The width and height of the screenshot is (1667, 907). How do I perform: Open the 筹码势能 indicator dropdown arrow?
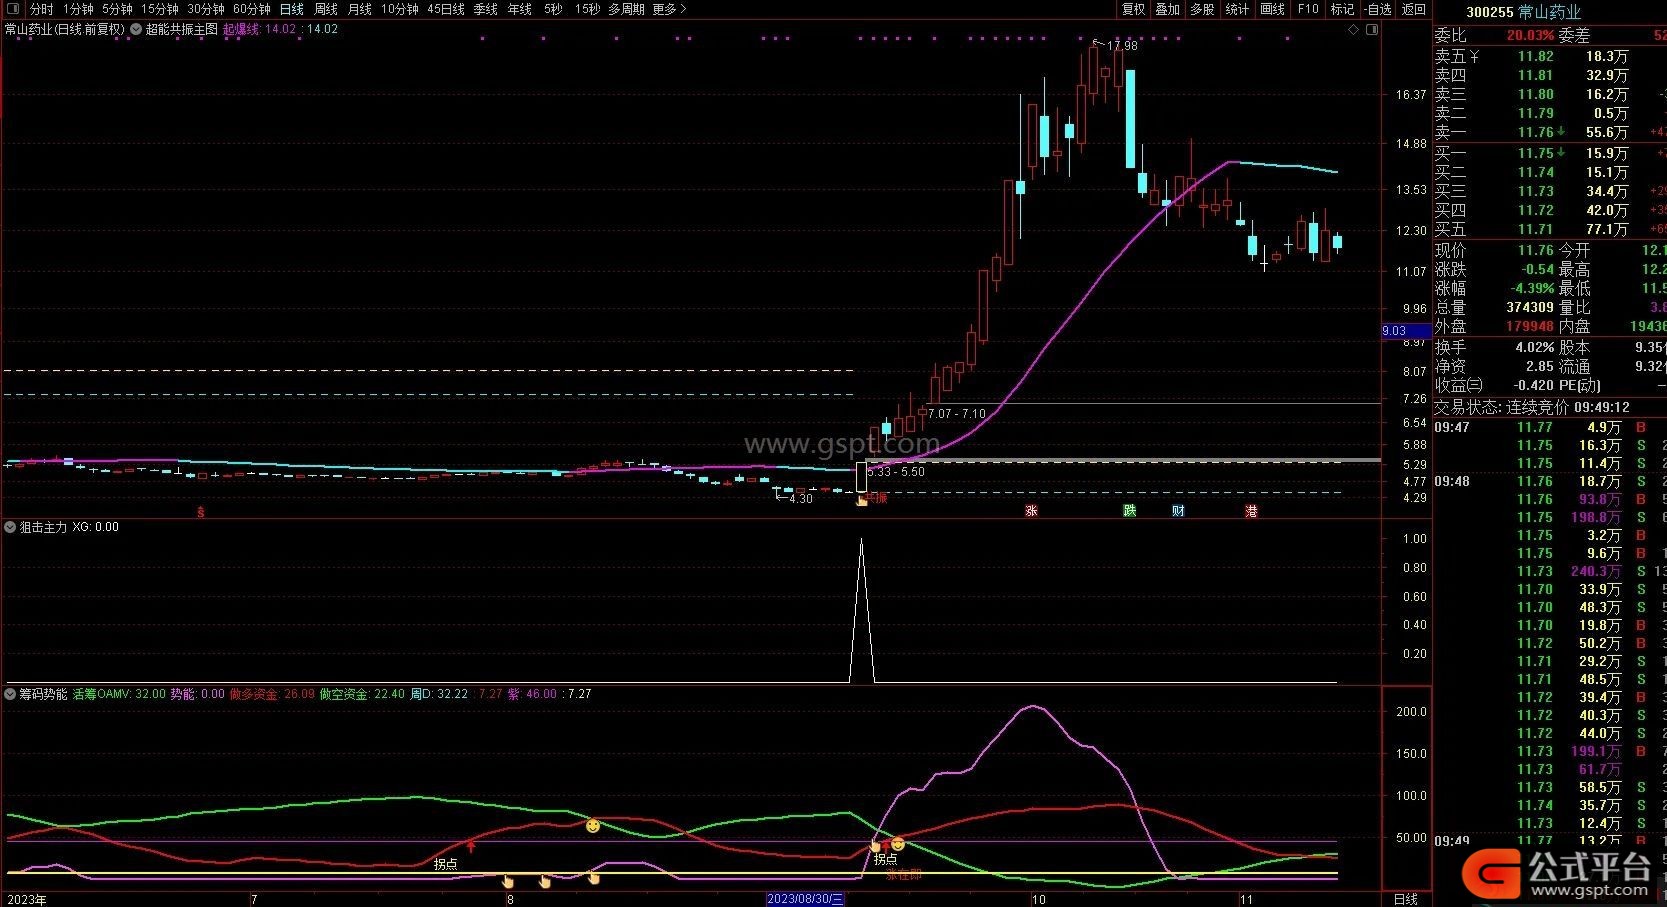point(11,693)
